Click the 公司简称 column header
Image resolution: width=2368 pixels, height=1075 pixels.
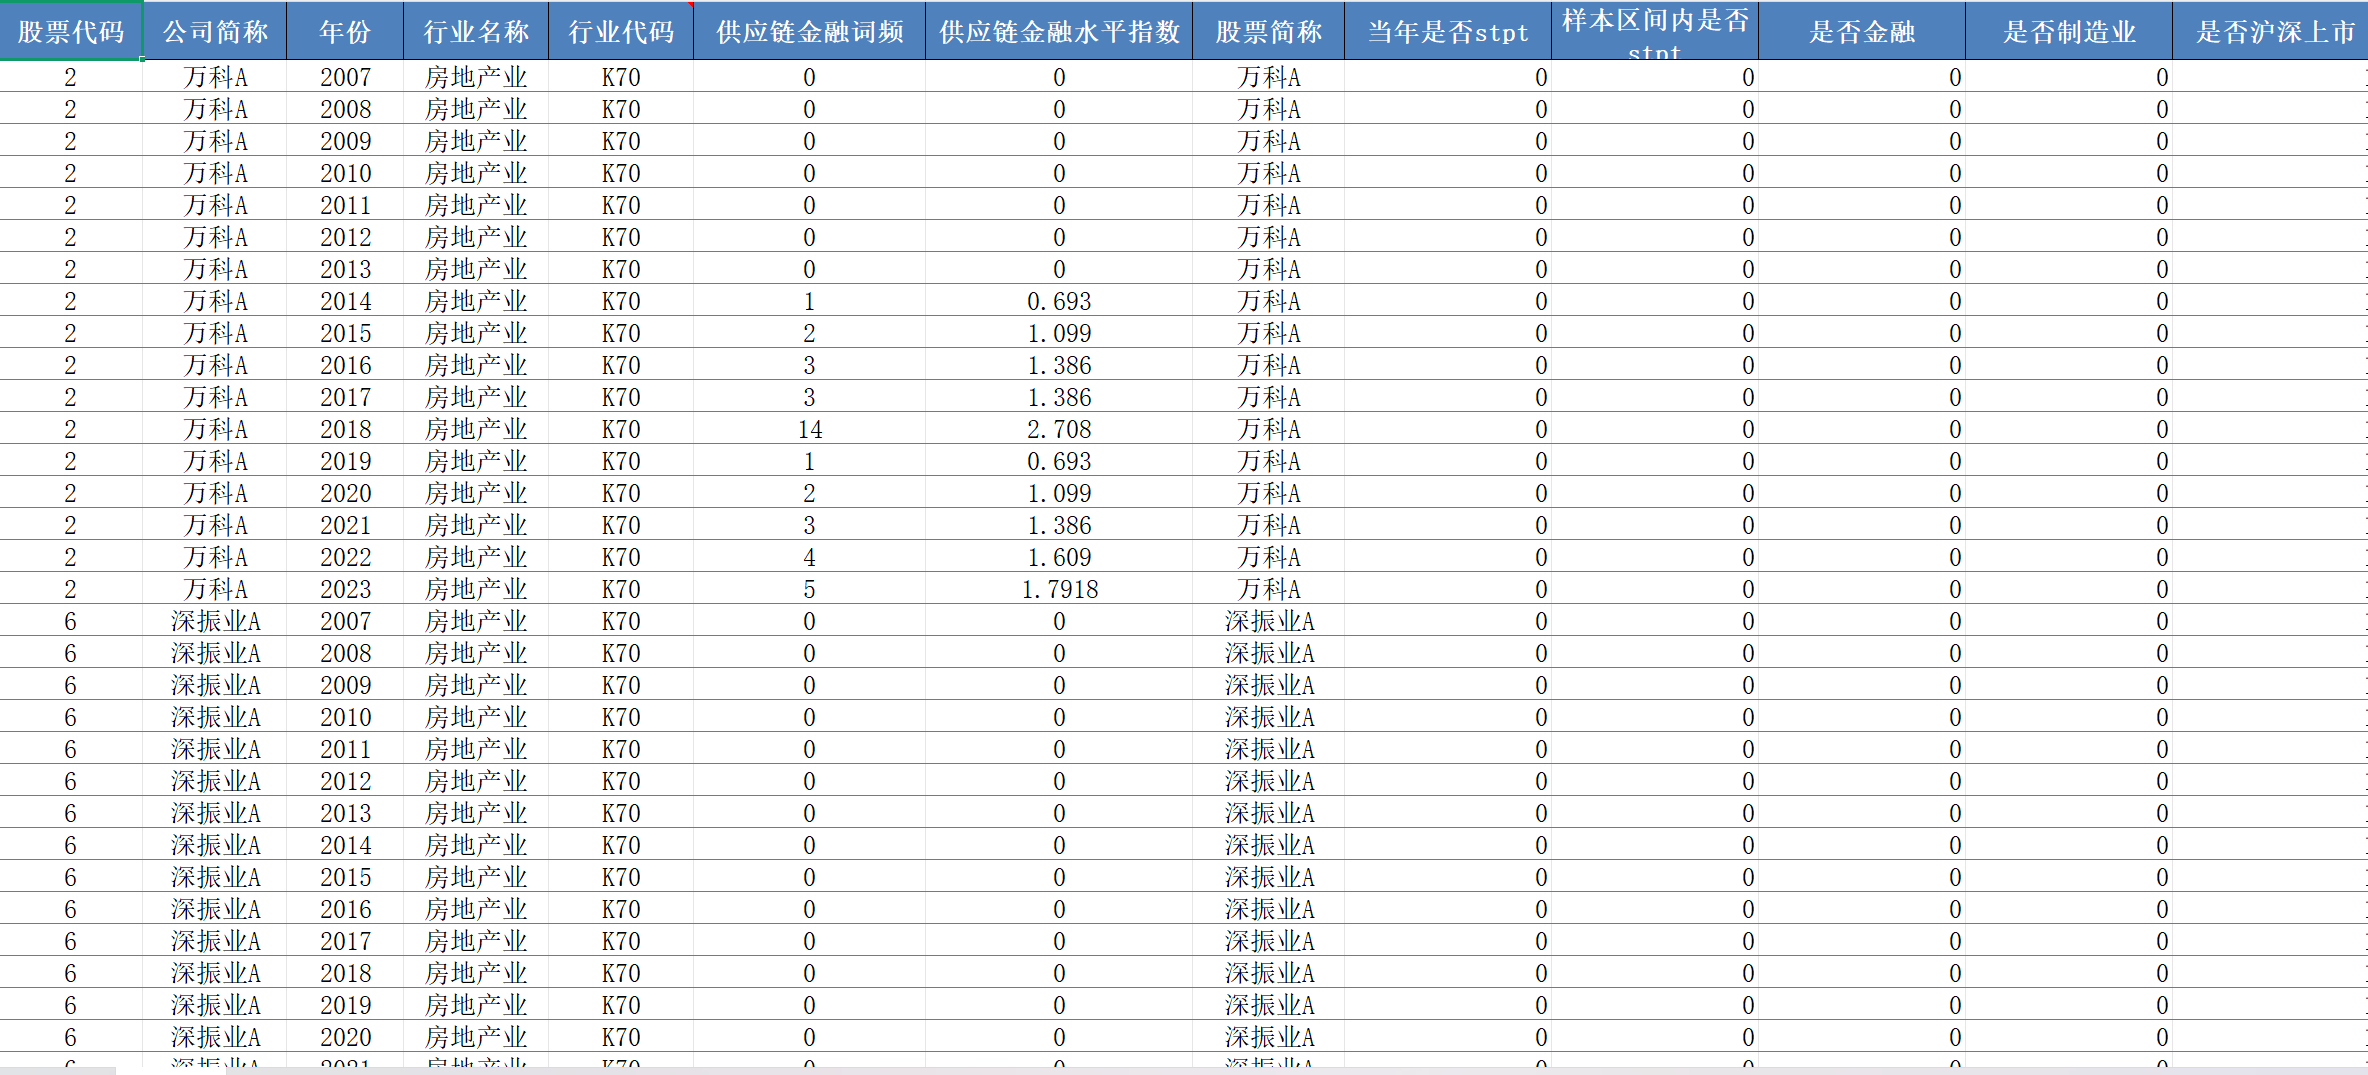click(x=215, y=31)
